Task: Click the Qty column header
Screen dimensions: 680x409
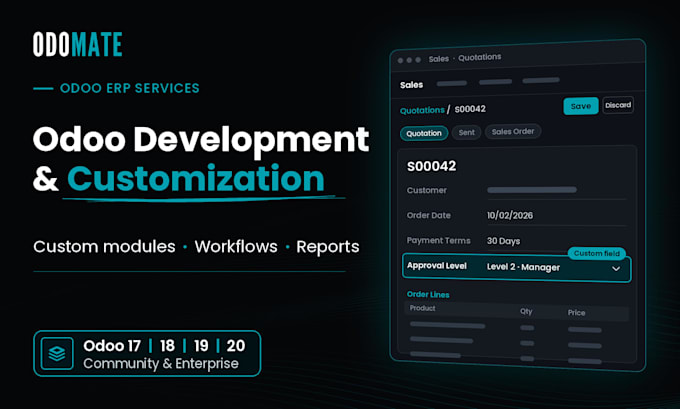Action: coord(526,311)
